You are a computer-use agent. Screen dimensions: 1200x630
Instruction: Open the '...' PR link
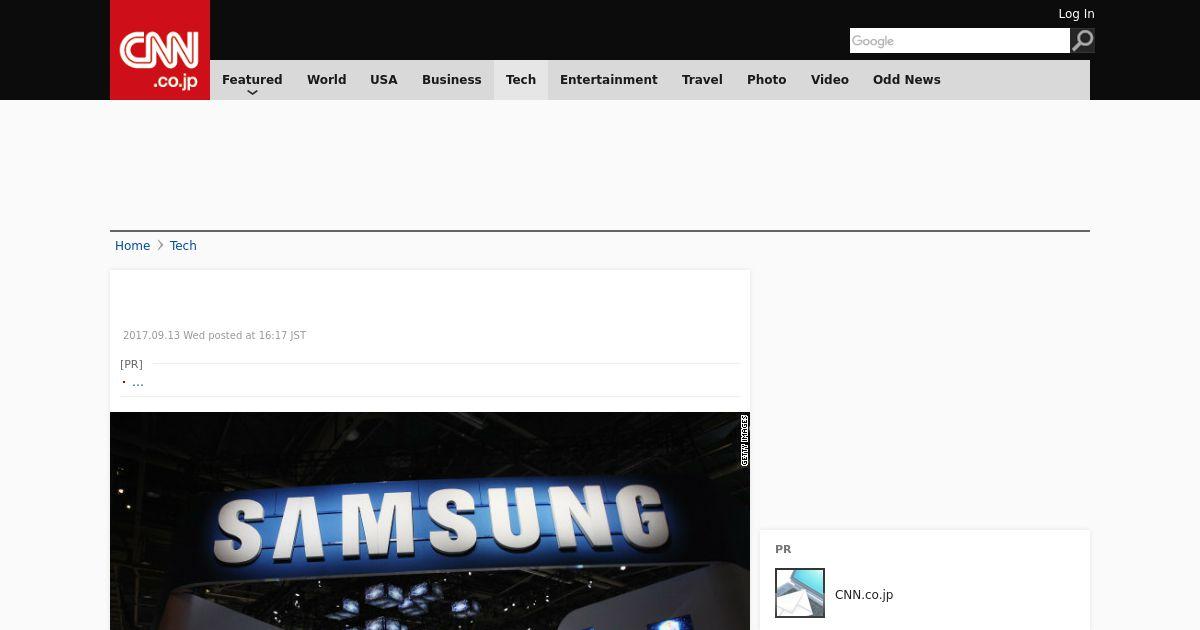[x=138, y=382]
